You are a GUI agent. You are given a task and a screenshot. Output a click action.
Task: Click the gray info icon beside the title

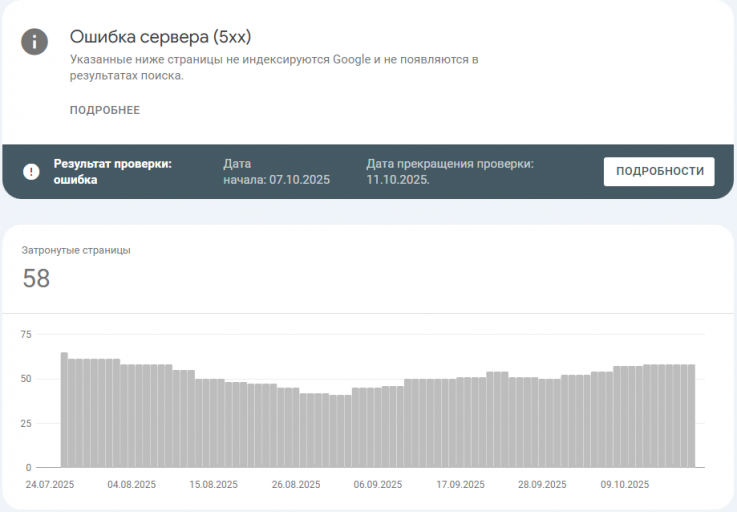click(34, 42)
